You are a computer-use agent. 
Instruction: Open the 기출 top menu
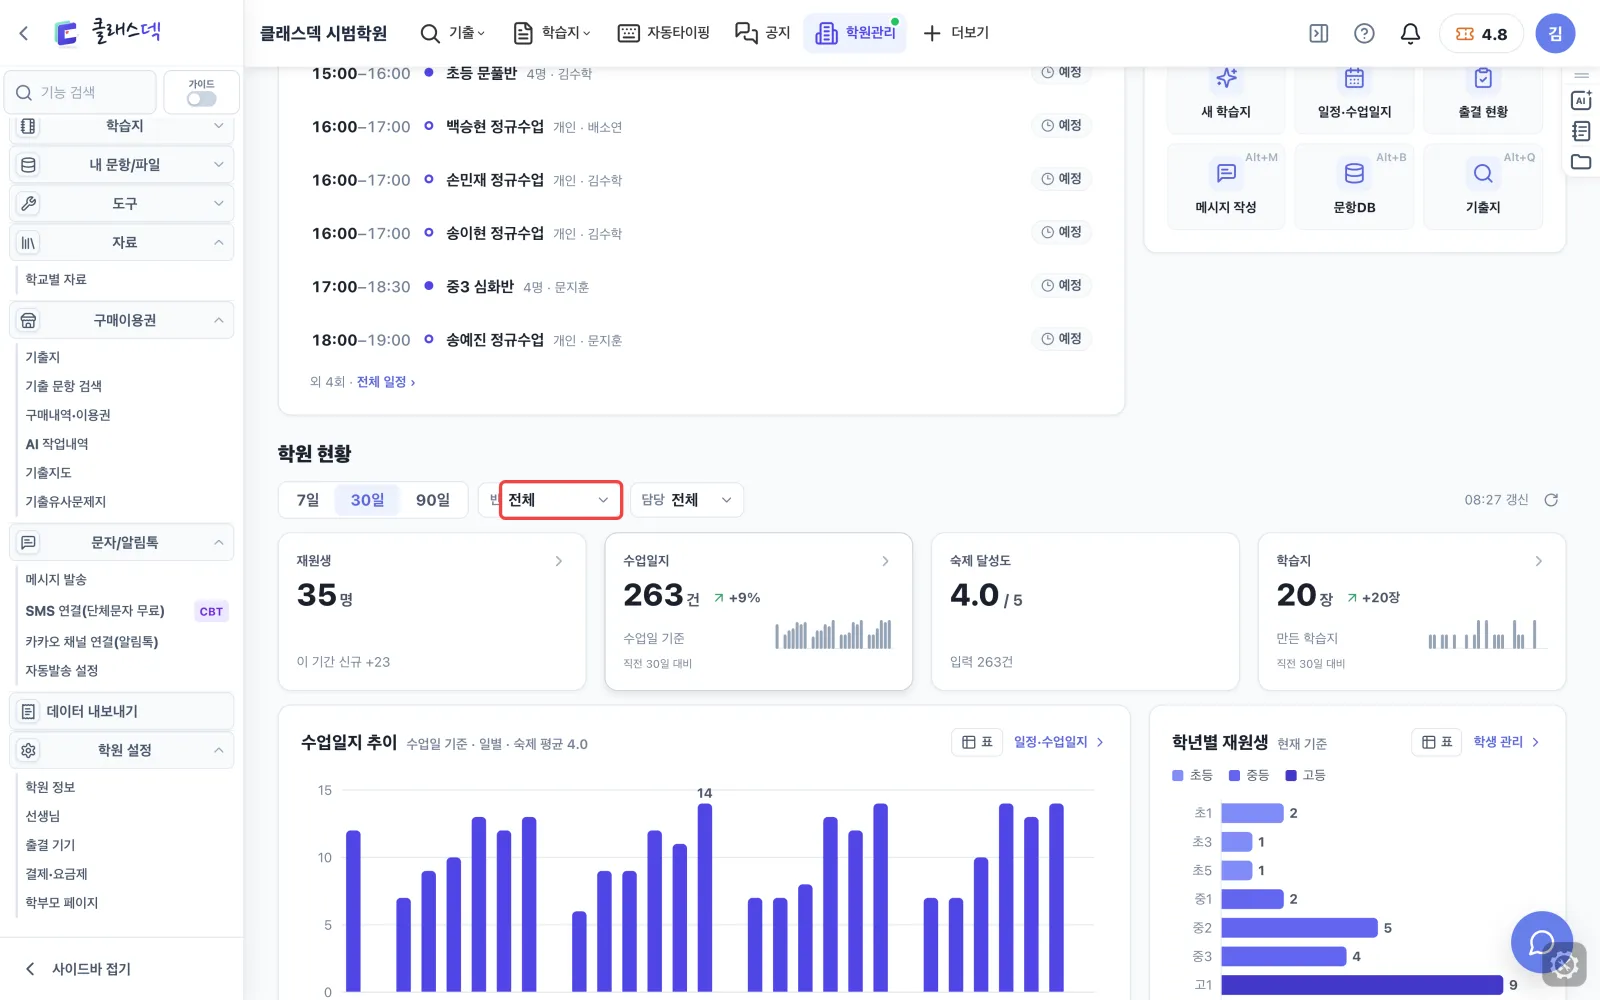click(453, 33)
